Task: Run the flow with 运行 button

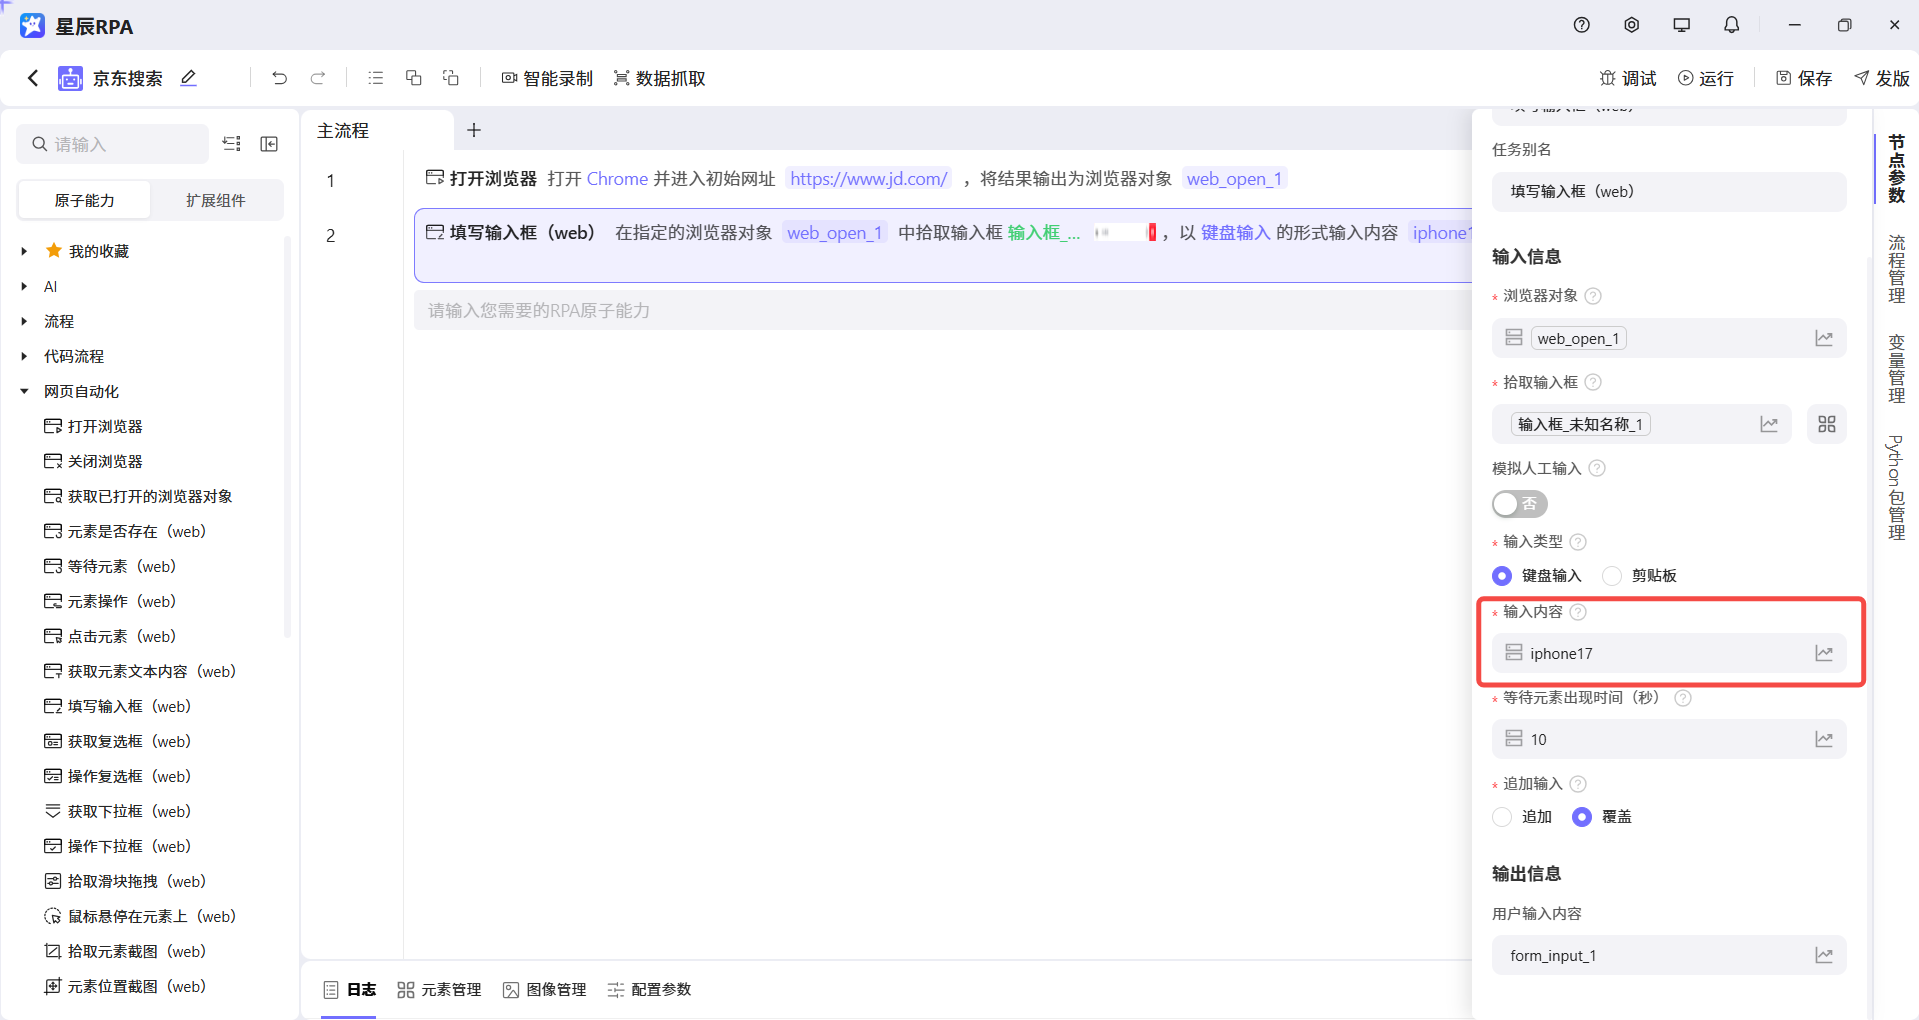Action: (x=1706, y=78)
